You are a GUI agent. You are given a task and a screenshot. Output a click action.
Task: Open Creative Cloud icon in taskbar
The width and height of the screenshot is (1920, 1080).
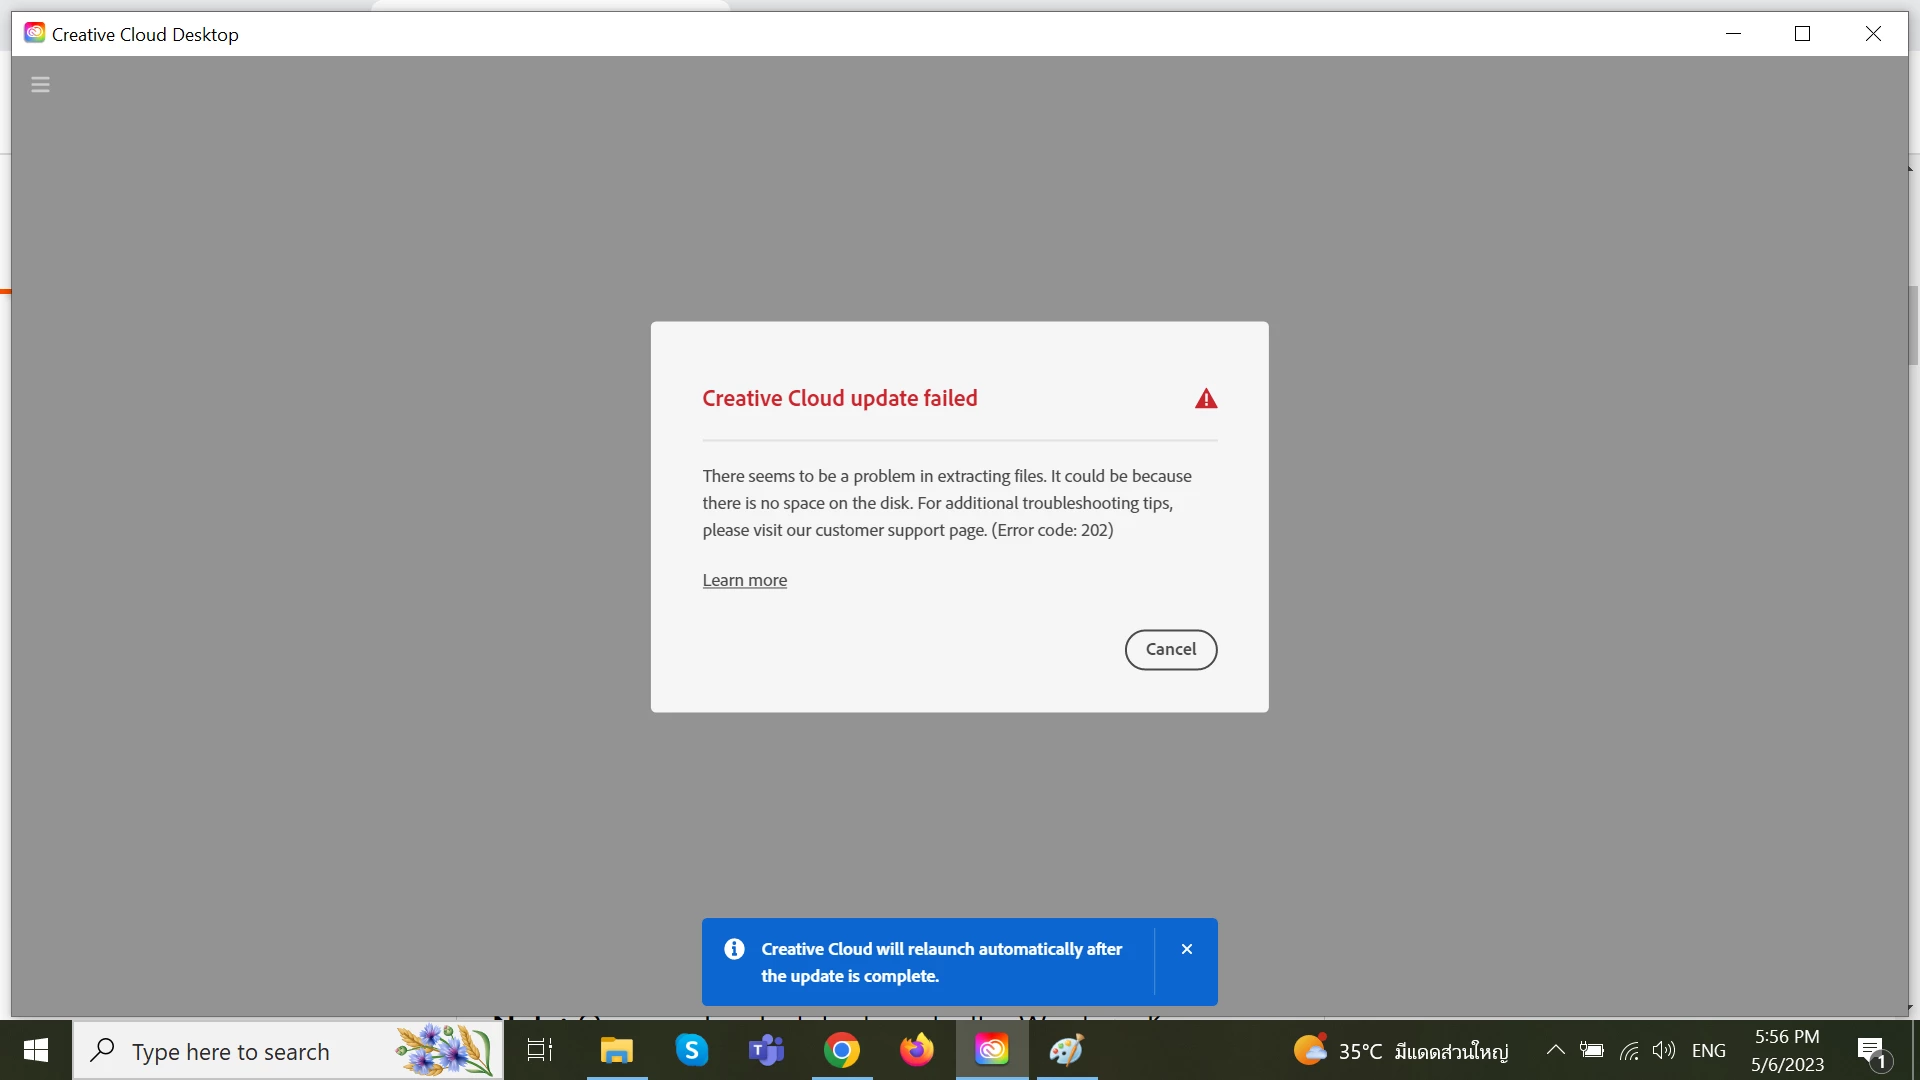pos(991,1050)
